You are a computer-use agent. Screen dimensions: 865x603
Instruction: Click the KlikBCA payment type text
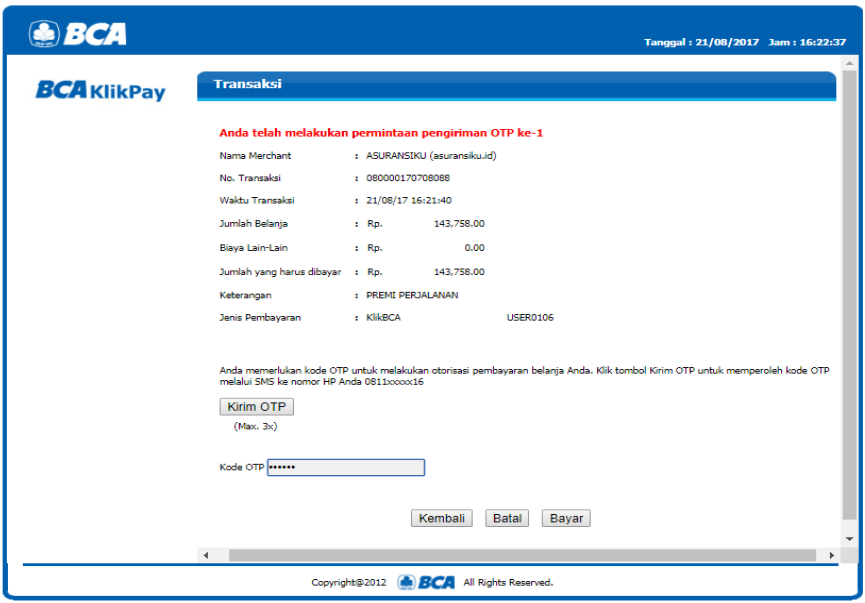pyautogui.click(x=383, y=317)
